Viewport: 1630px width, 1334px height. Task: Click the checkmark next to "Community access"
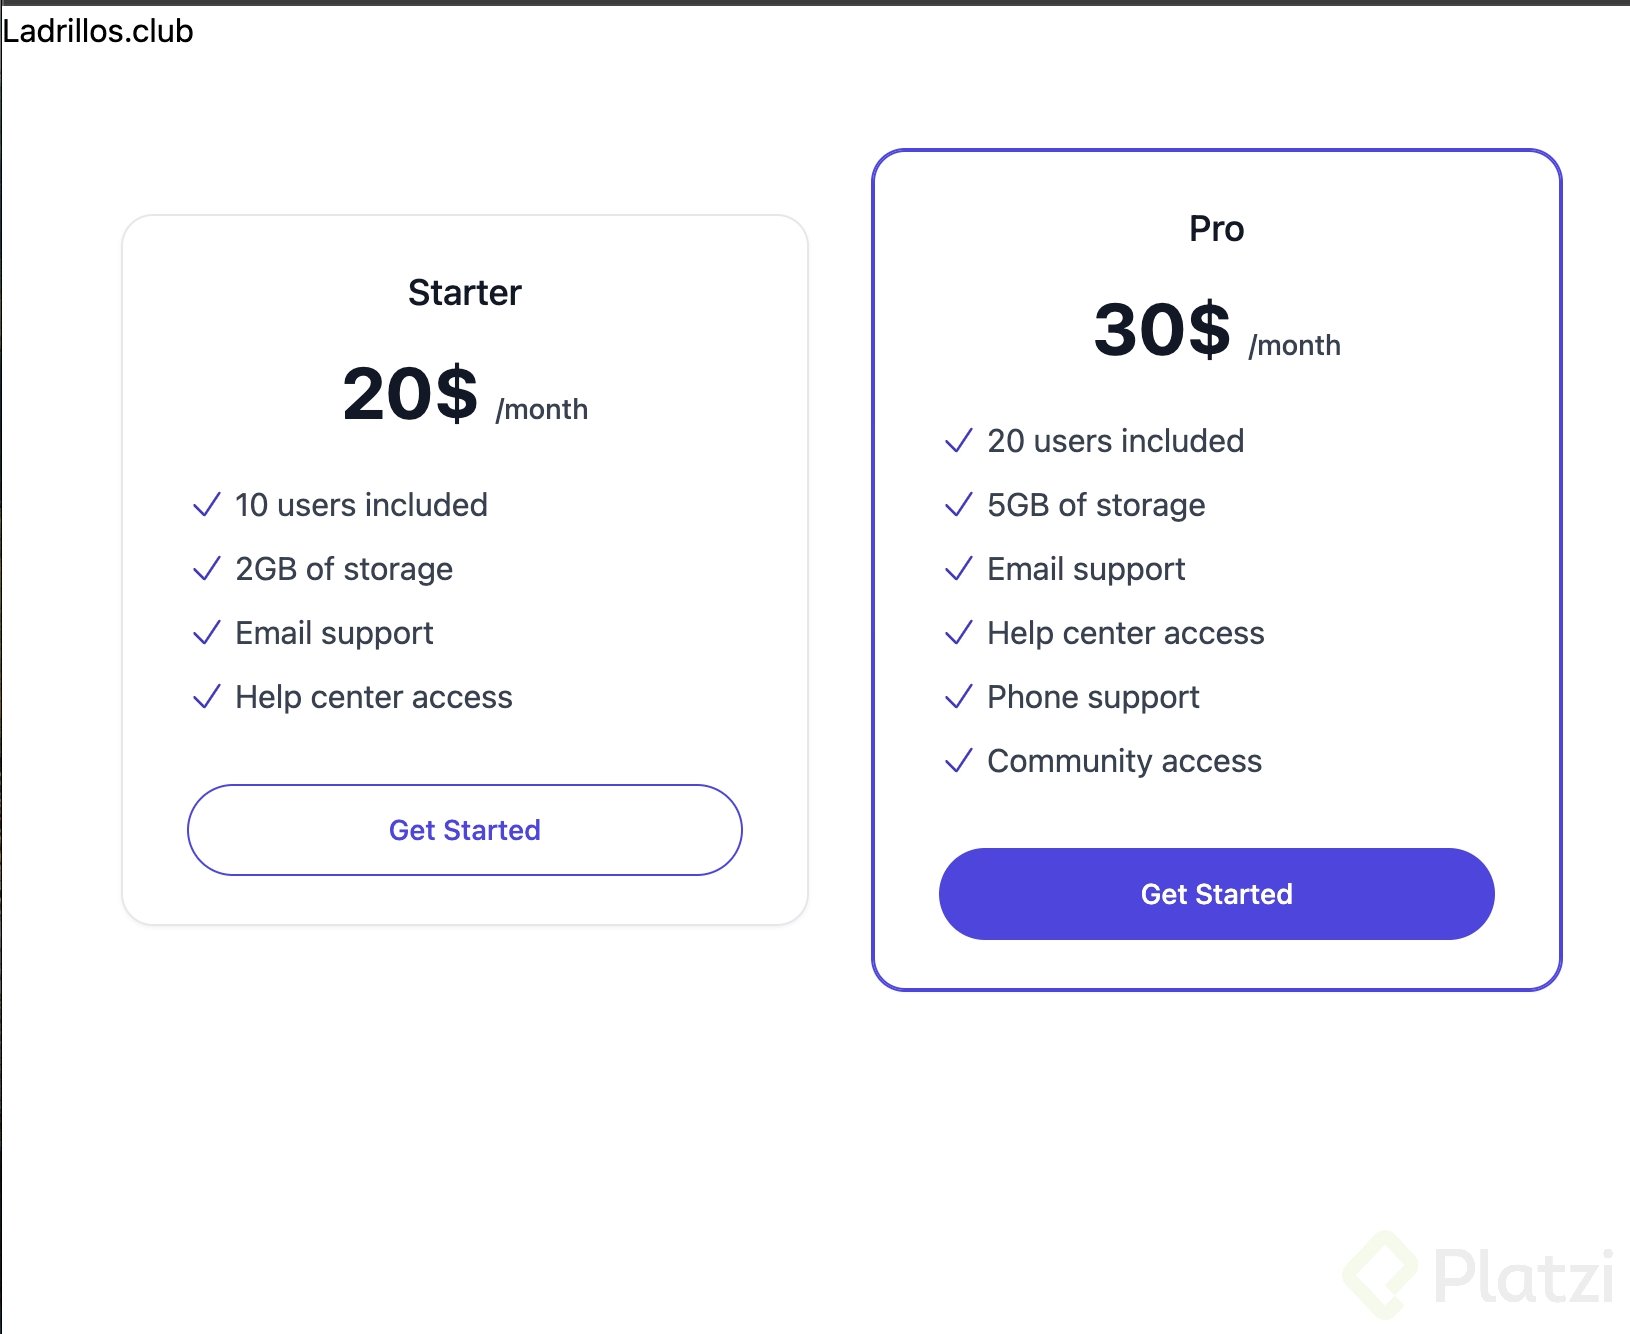[x=958, y=761]
